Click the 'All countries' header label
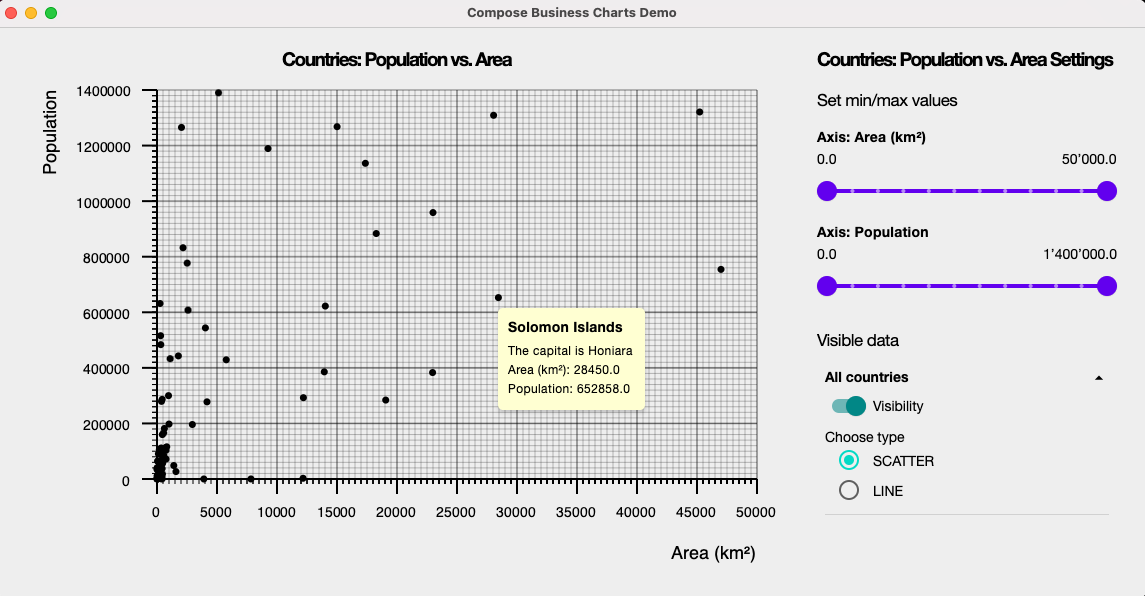Screen dimensions: 1145x596 click(x=866, y=378)
